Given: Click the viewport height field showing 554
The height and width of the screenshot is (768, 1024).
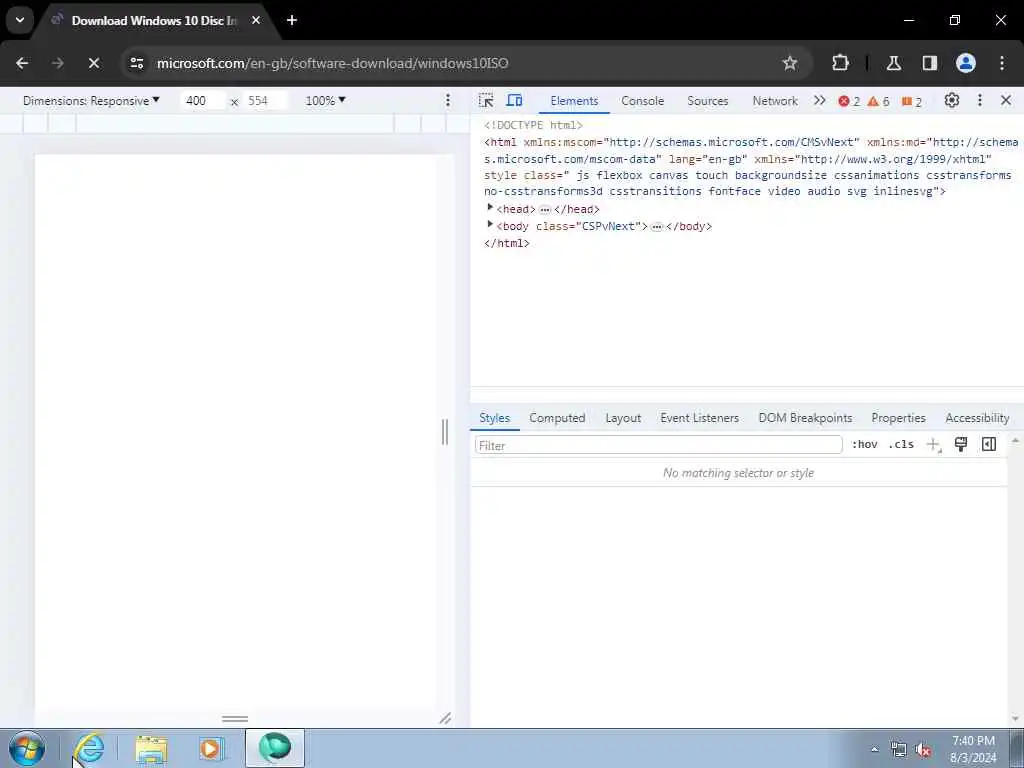Looking at the screenshot, I should [x=264, y=101].
